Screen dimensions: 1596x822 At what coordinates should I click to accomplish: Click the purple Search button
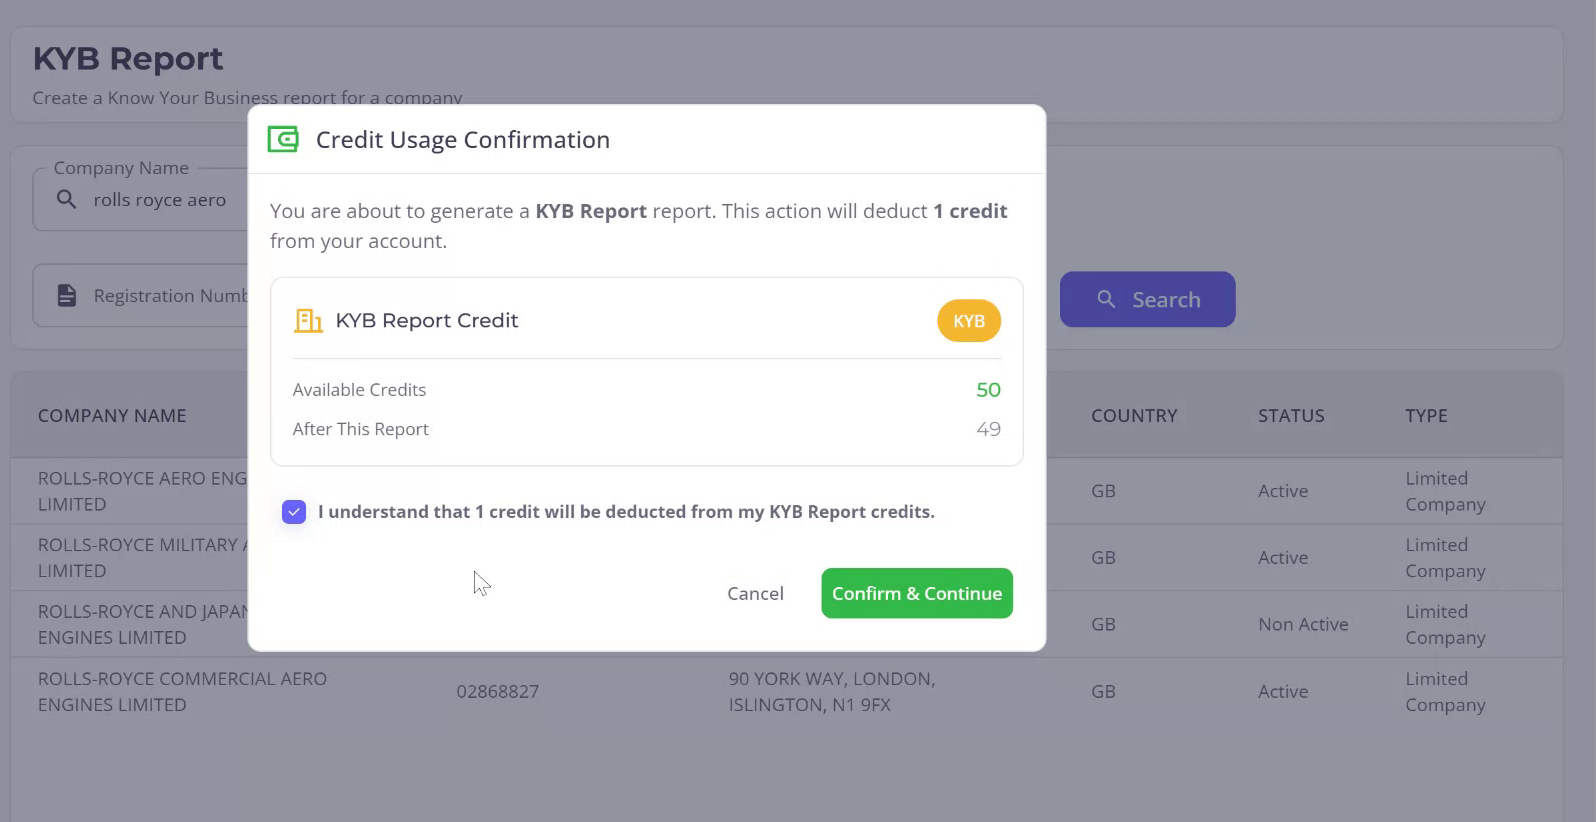click(1147, 299)
